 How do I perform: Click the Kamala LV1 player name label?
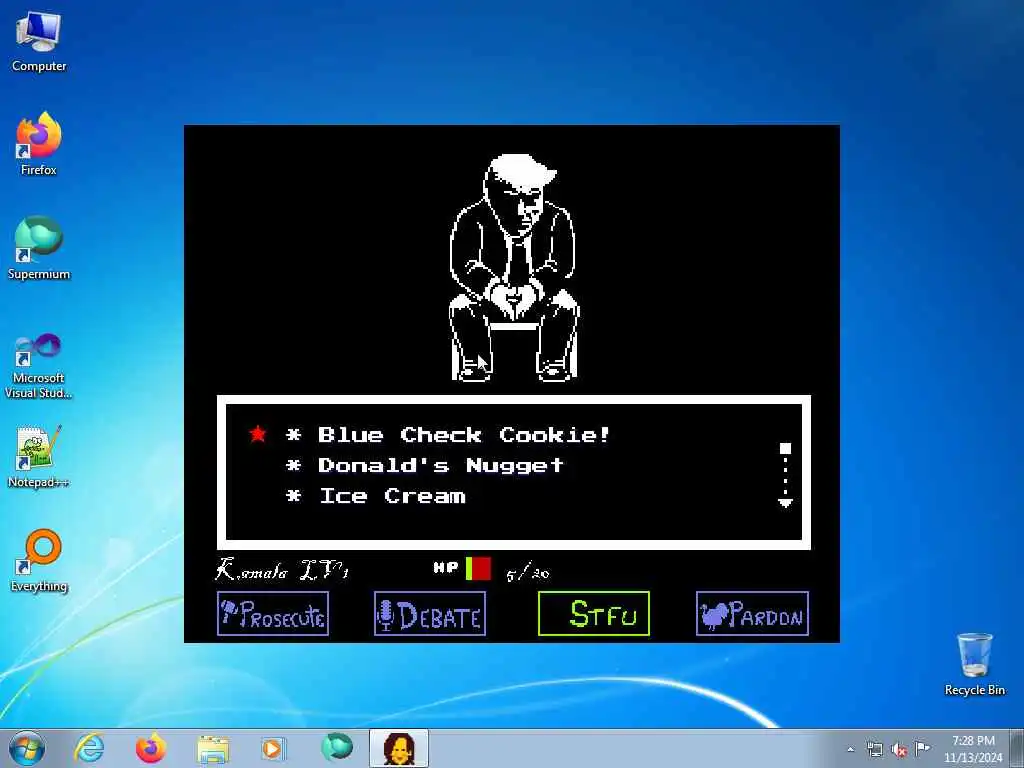[282, 569]
